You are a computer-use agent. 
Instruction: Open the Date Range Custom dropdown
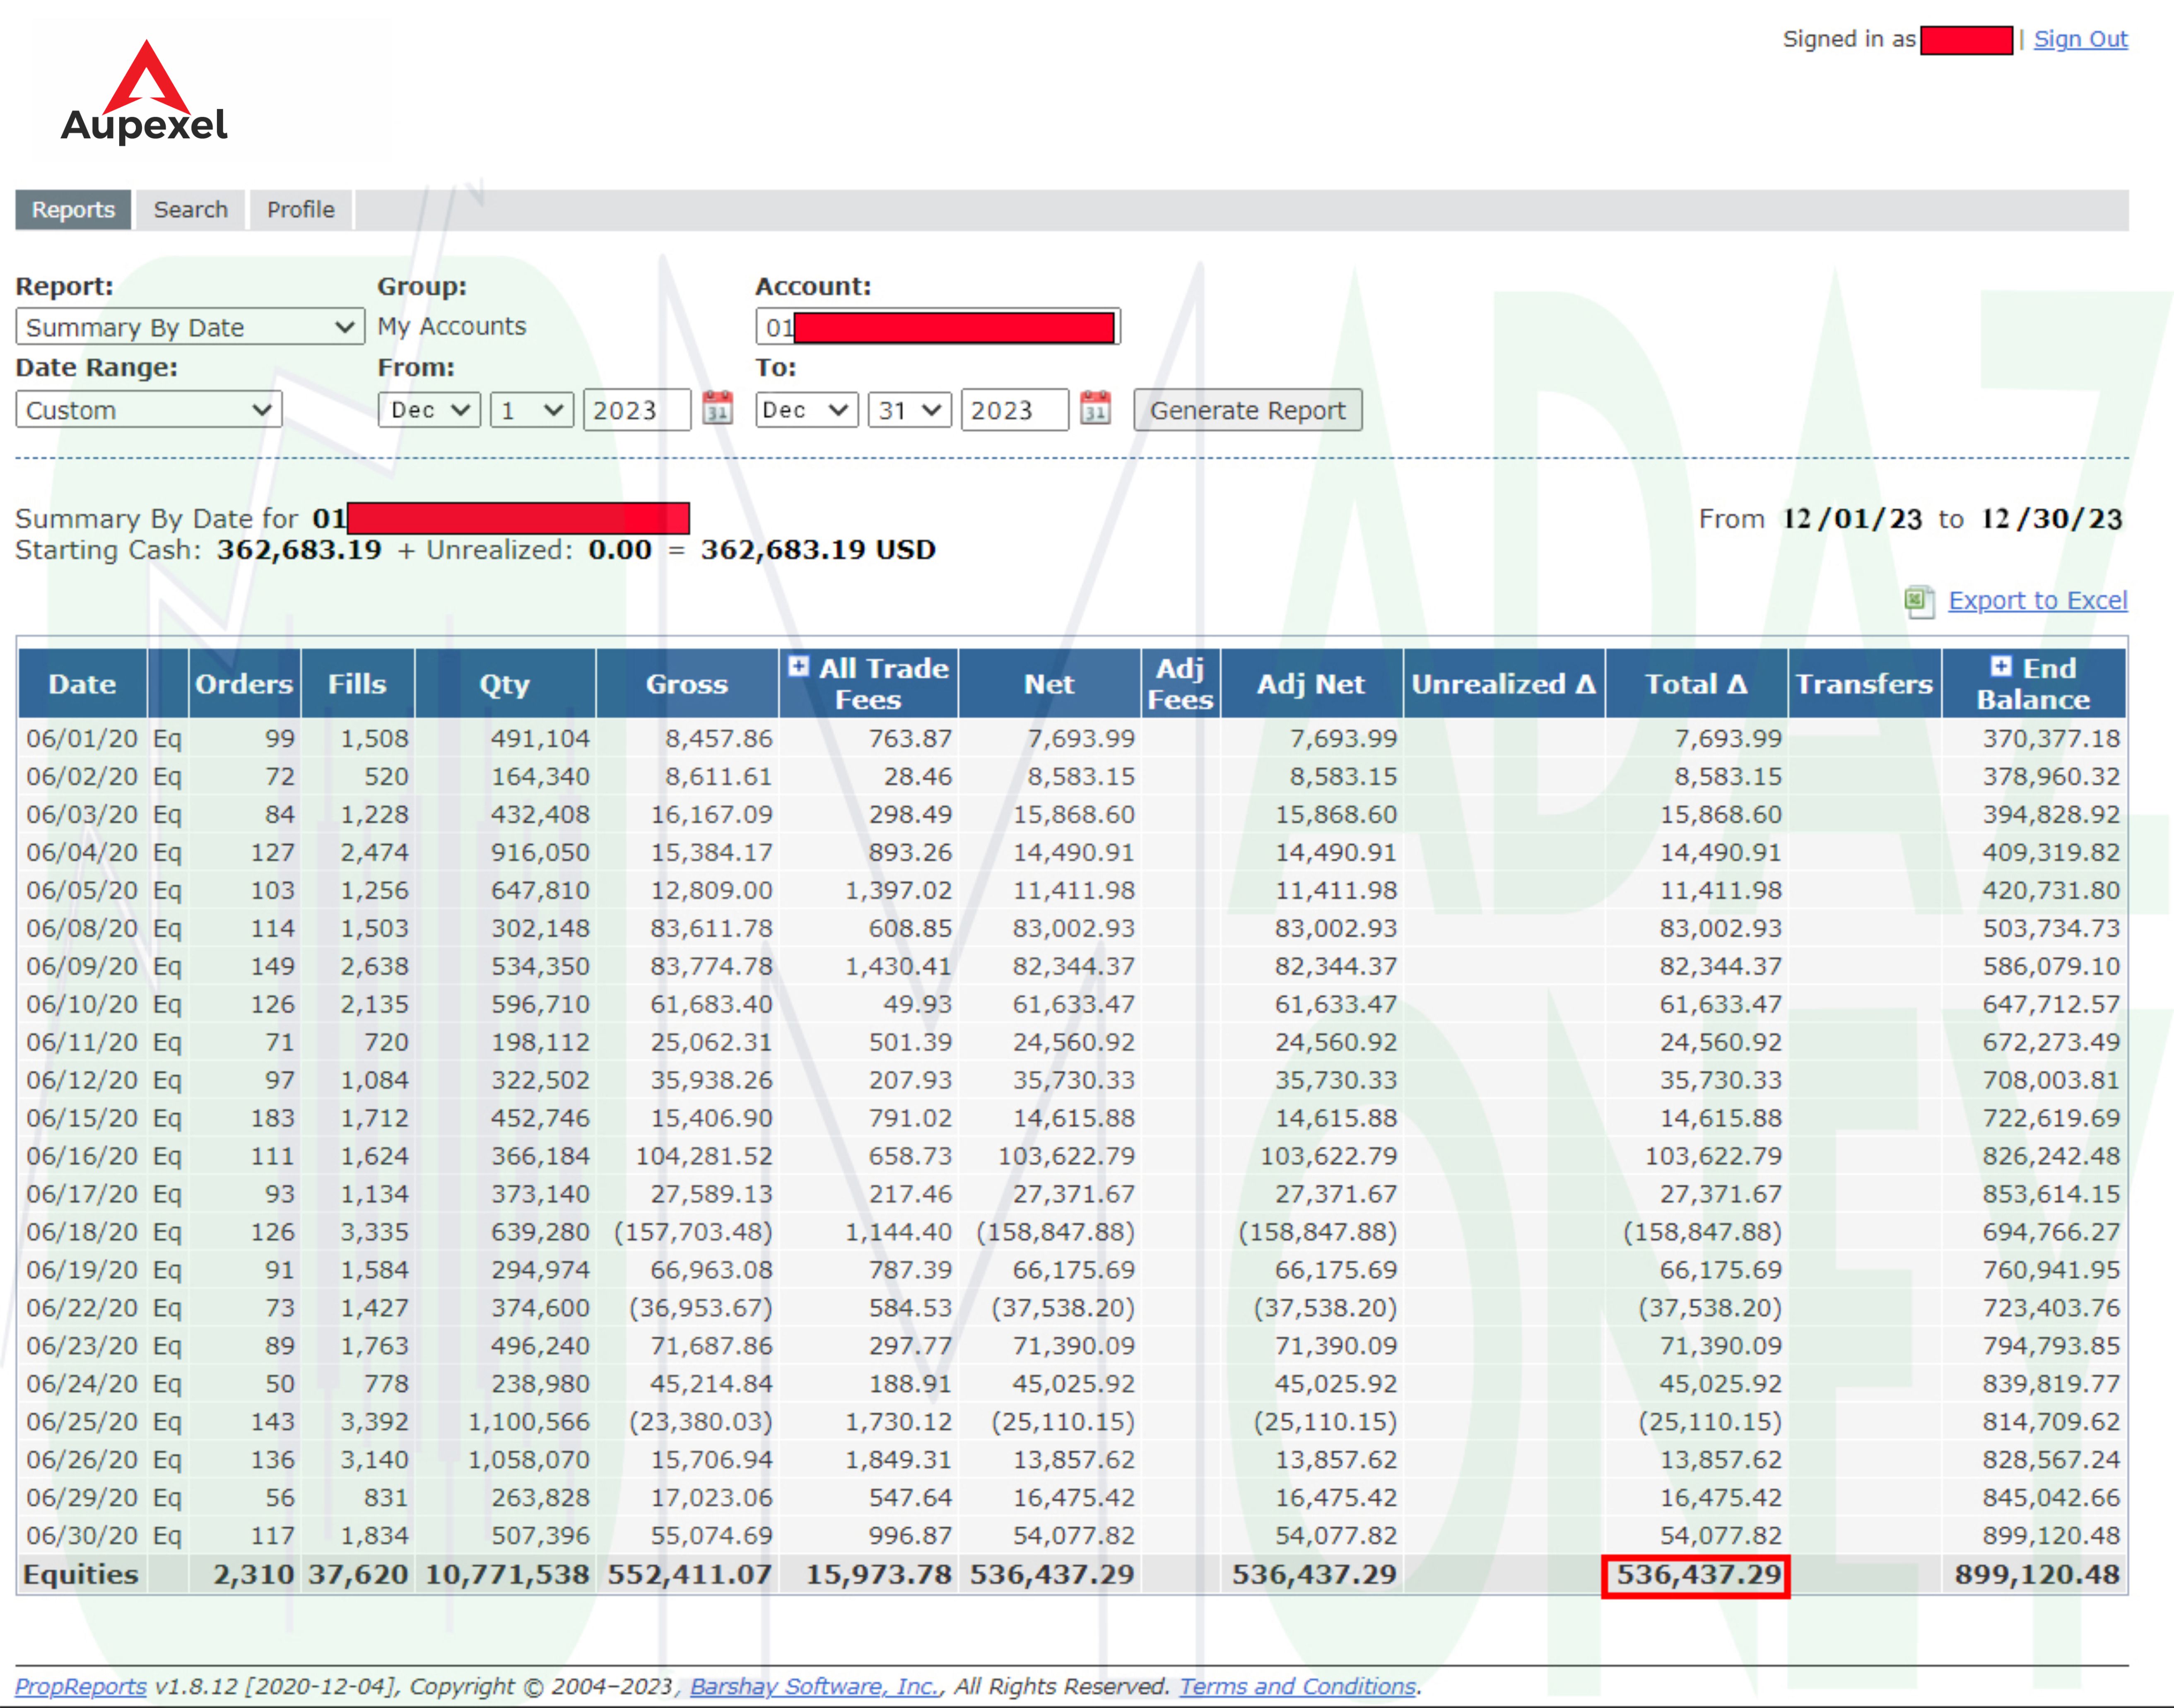point(149,410)
